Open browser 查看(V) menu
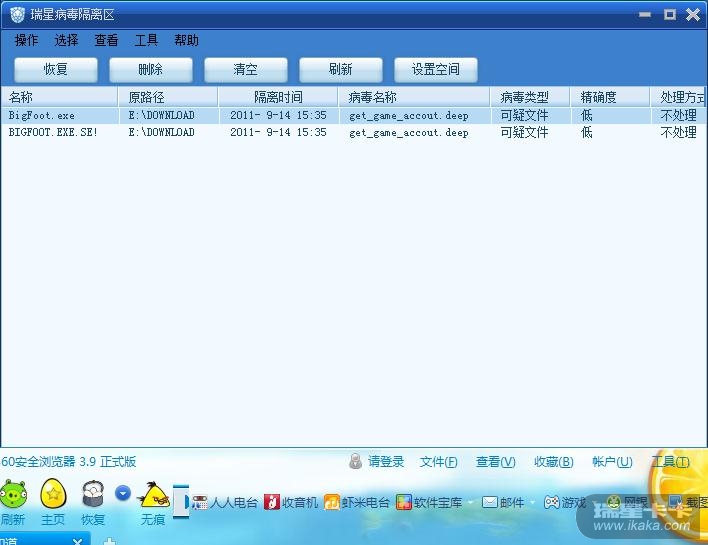The image size is (708, 545). coord(496,461)
